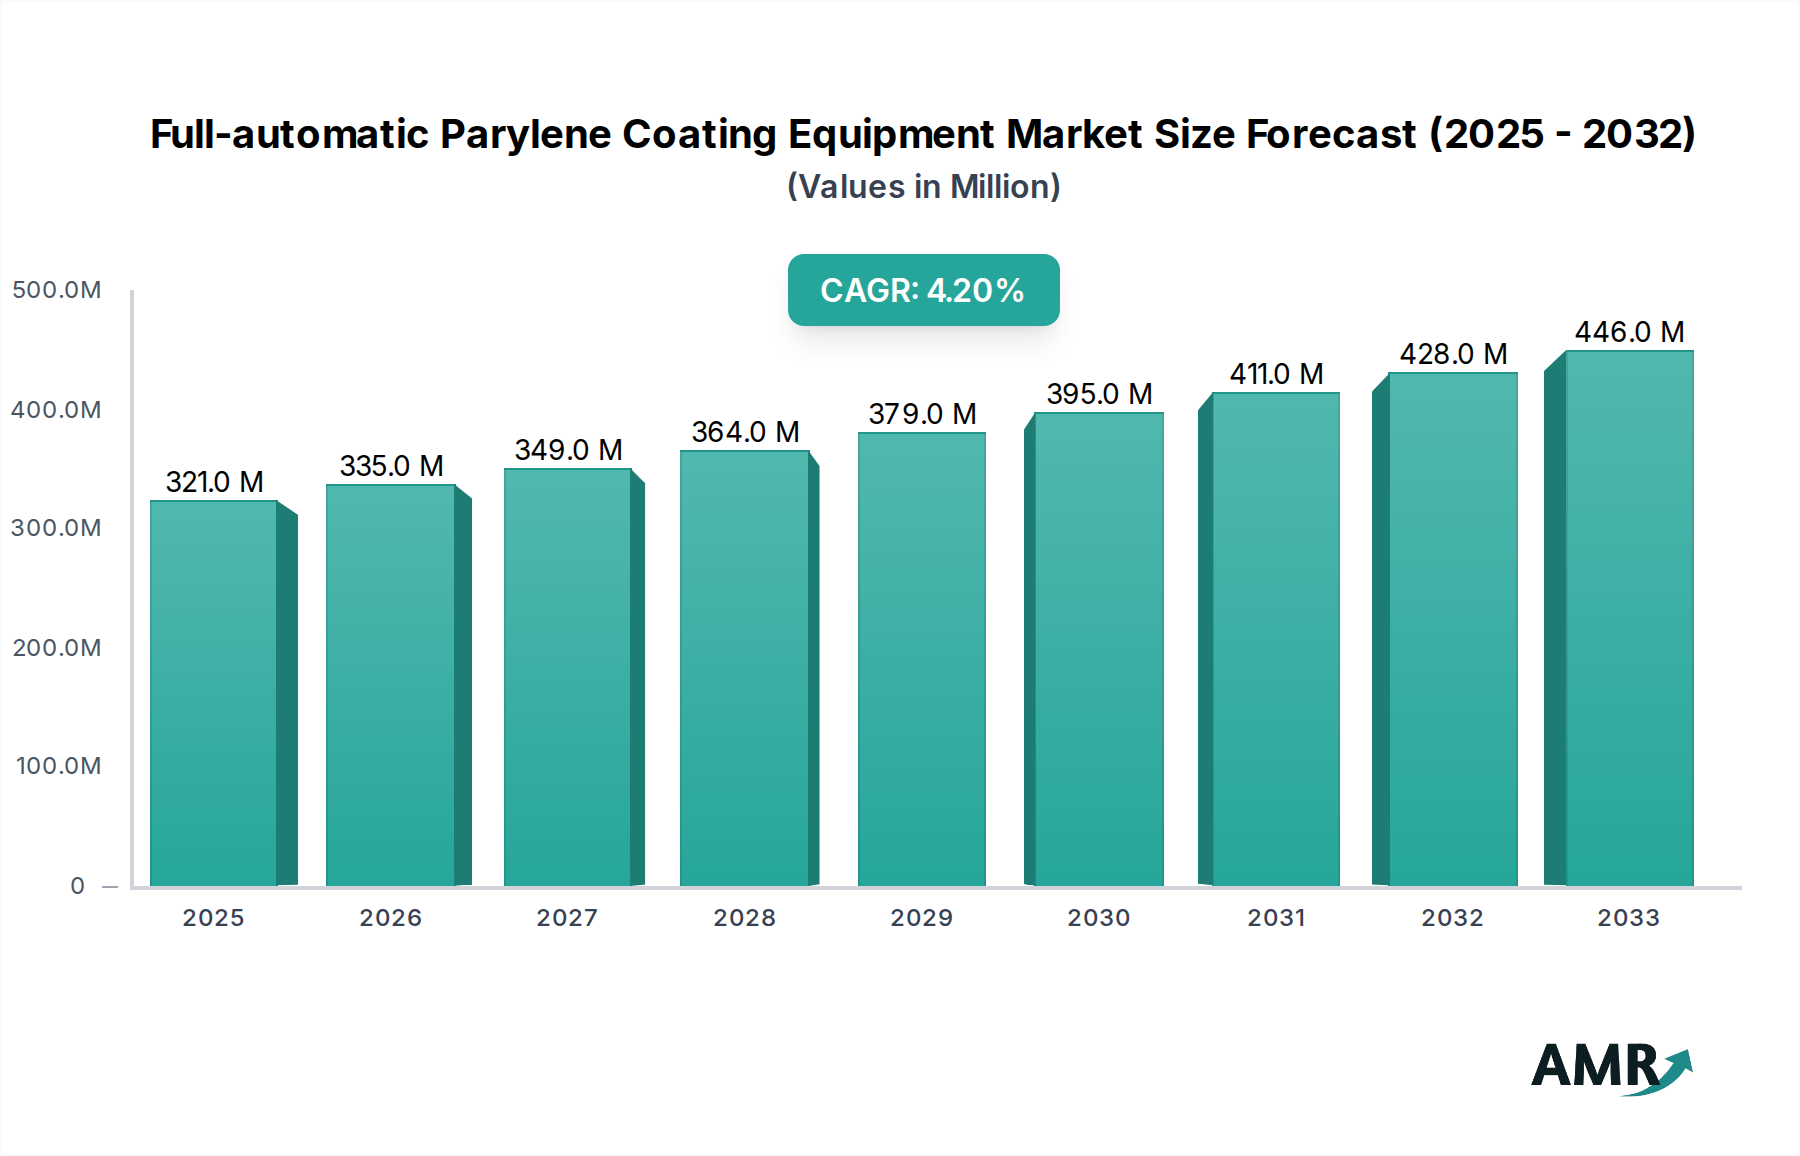The image size is (1800, 1156).
Task: Select the 2025 bar
Action: [x=214, y=692]
